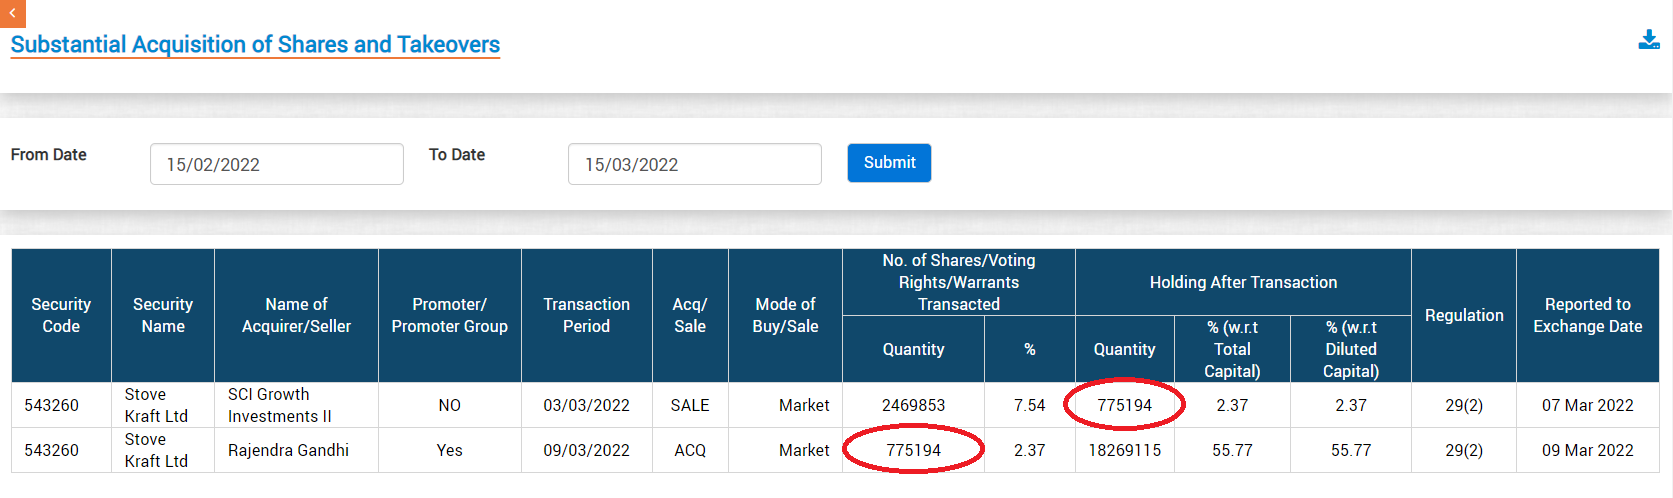Click the Name of Acquirer/Seller header

pyautogui.click(x=296, y=315)
